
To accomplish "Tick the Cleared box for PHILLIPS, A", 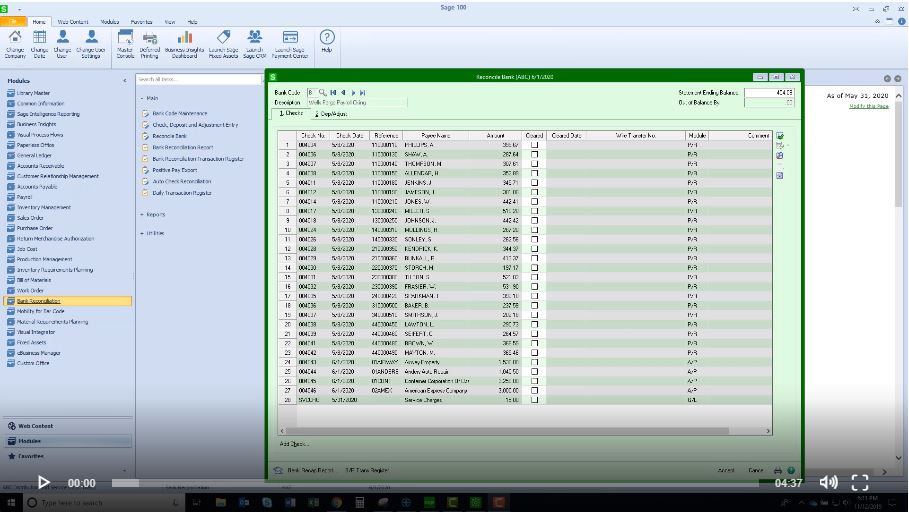I will [x=534, y=145].
